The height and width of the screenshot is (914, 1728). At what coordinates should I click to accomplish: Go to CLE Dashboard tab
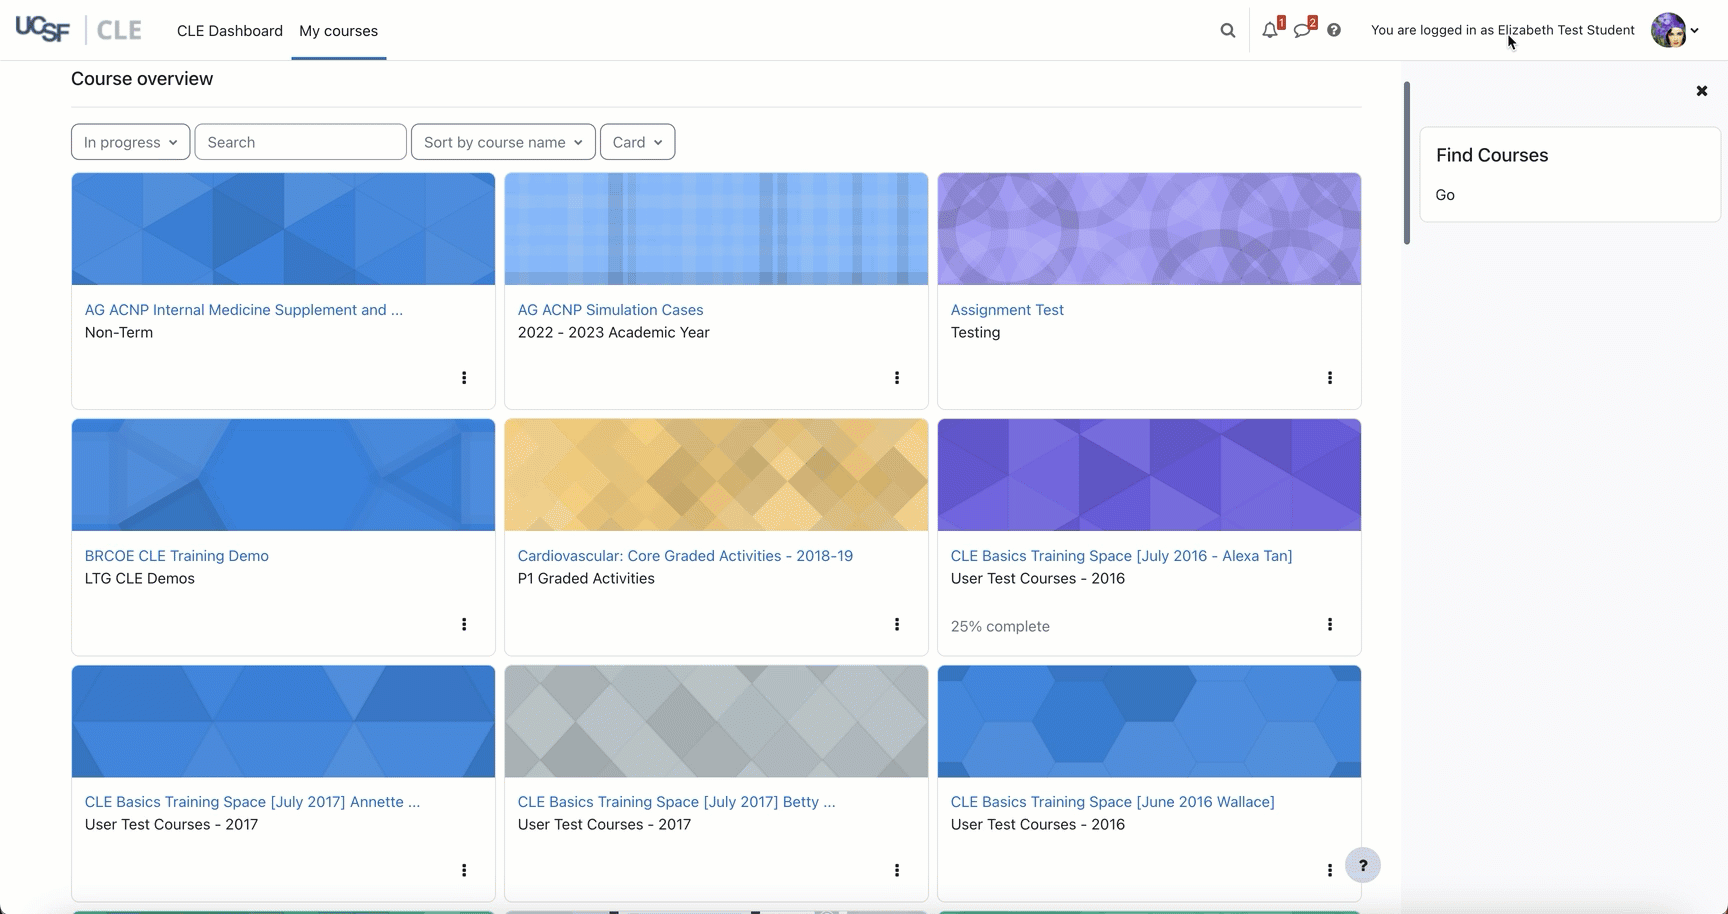230,31
